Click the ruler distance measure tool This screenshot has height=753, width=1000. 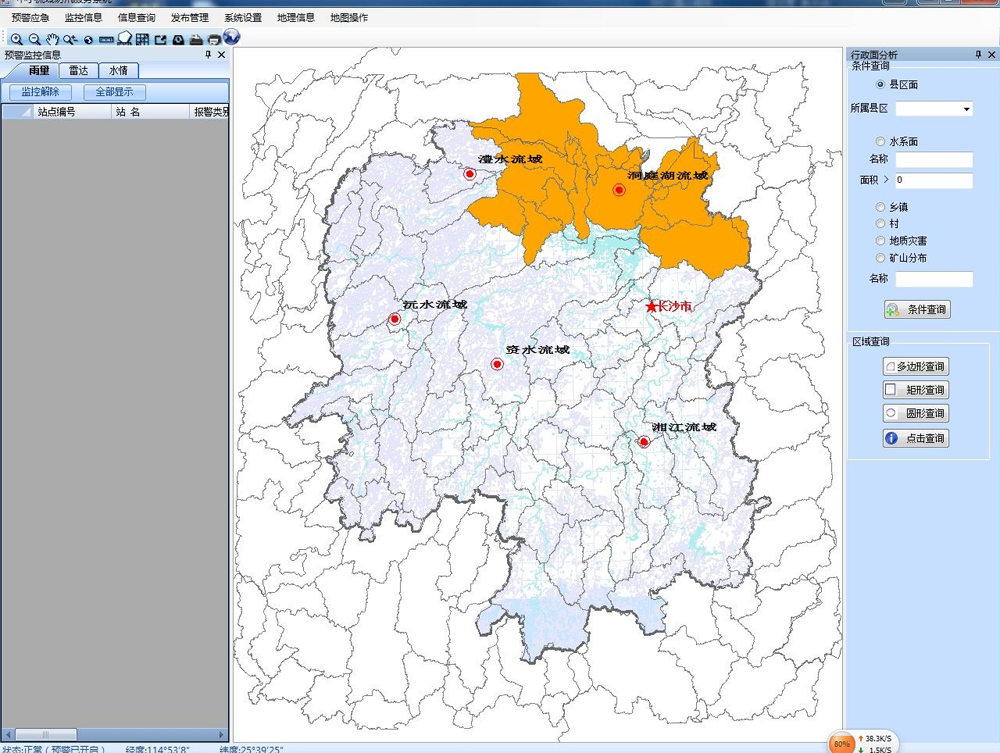tap(106, 39)
